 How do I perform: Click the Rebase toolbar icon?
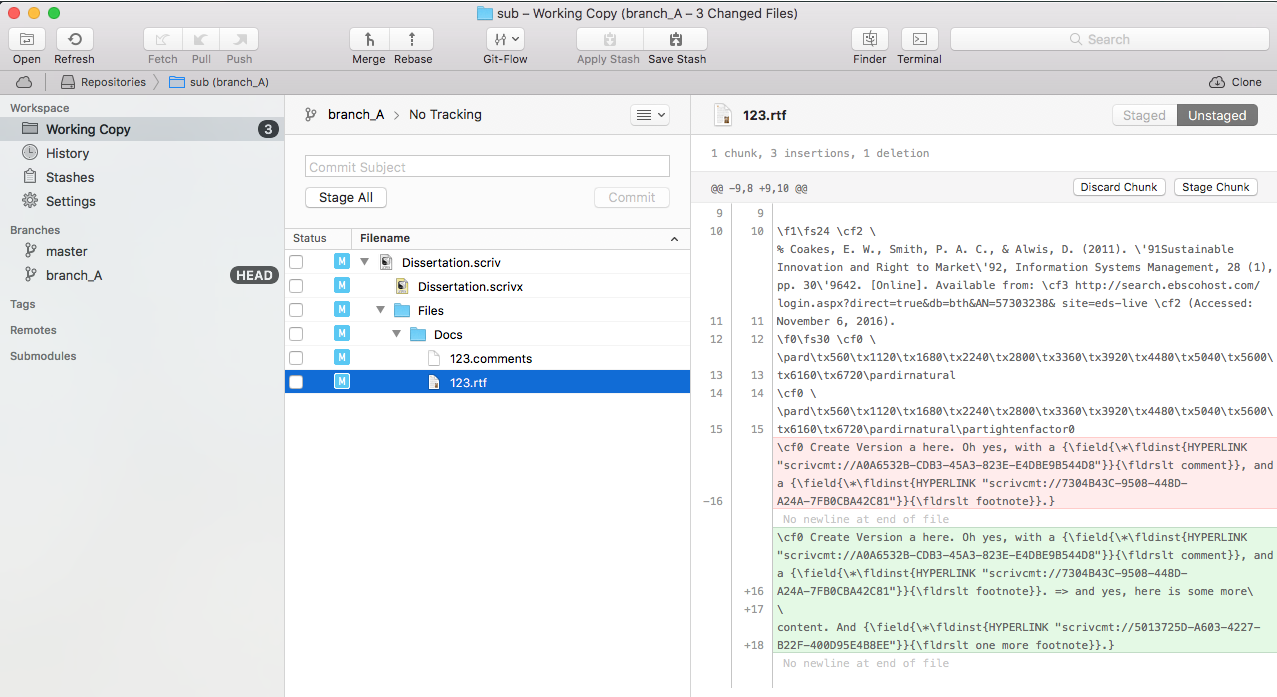pos(412,40)
